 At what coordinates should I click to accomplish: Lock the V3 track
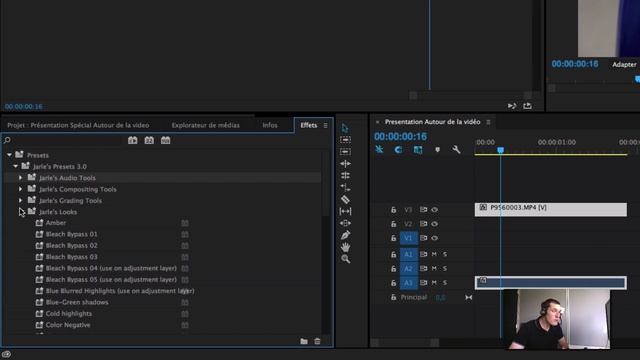point(393,210)
